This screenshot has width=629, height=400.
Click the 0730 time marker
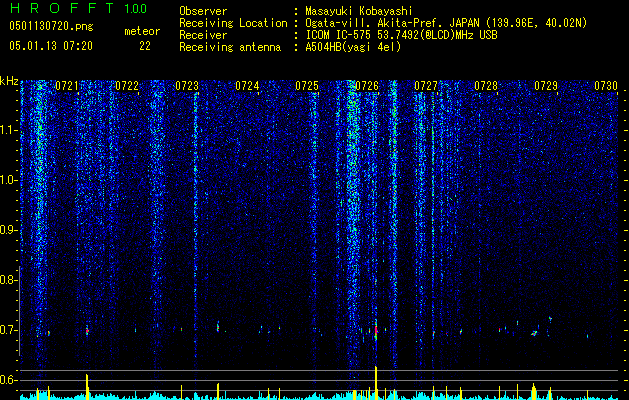coord(606,86)
